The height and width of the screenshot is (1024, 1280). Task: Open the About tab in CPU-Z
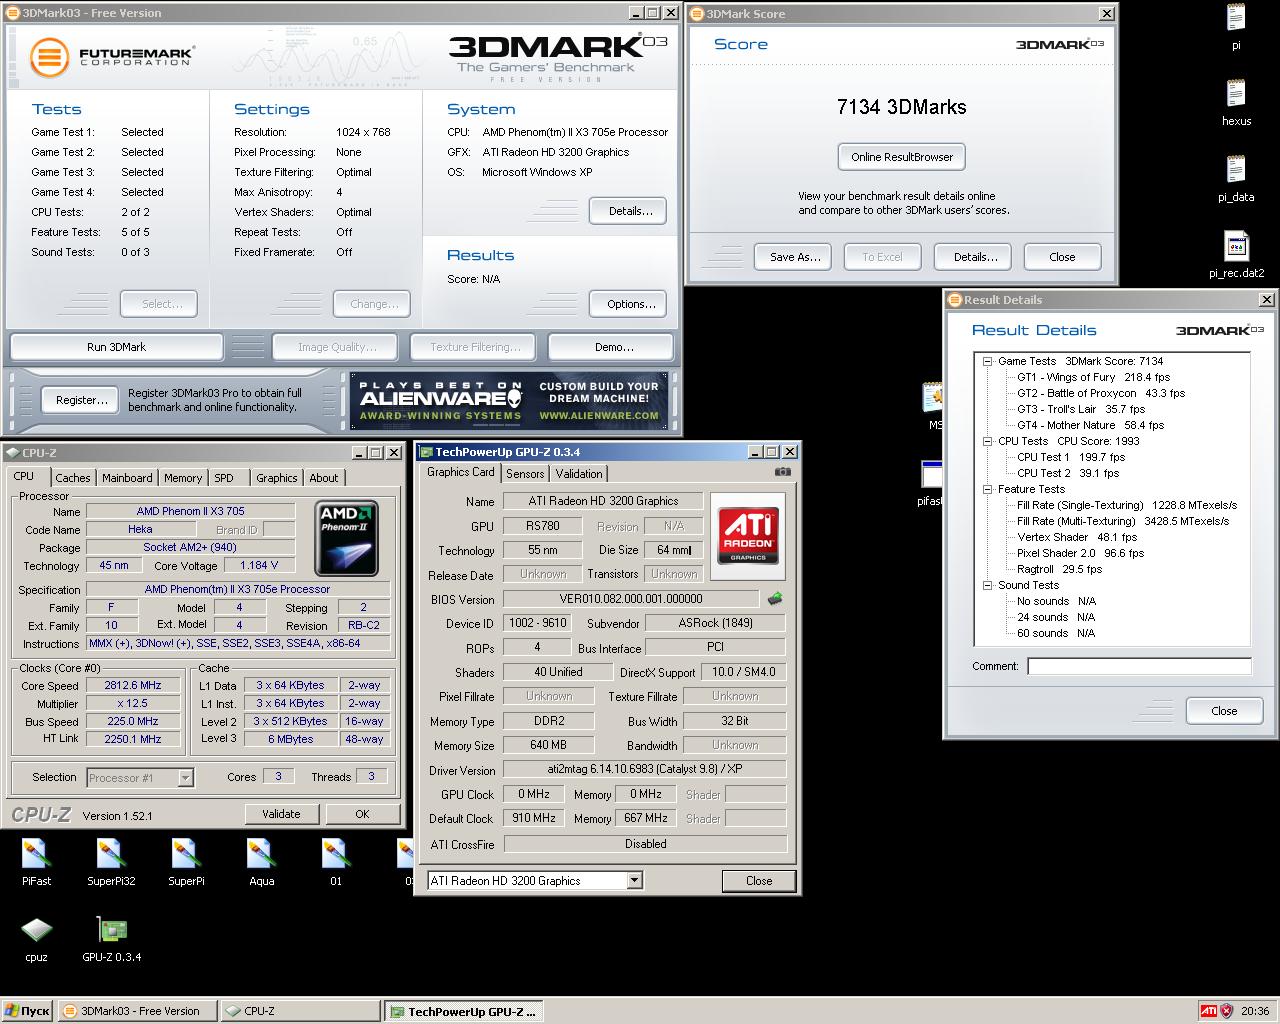323,478
